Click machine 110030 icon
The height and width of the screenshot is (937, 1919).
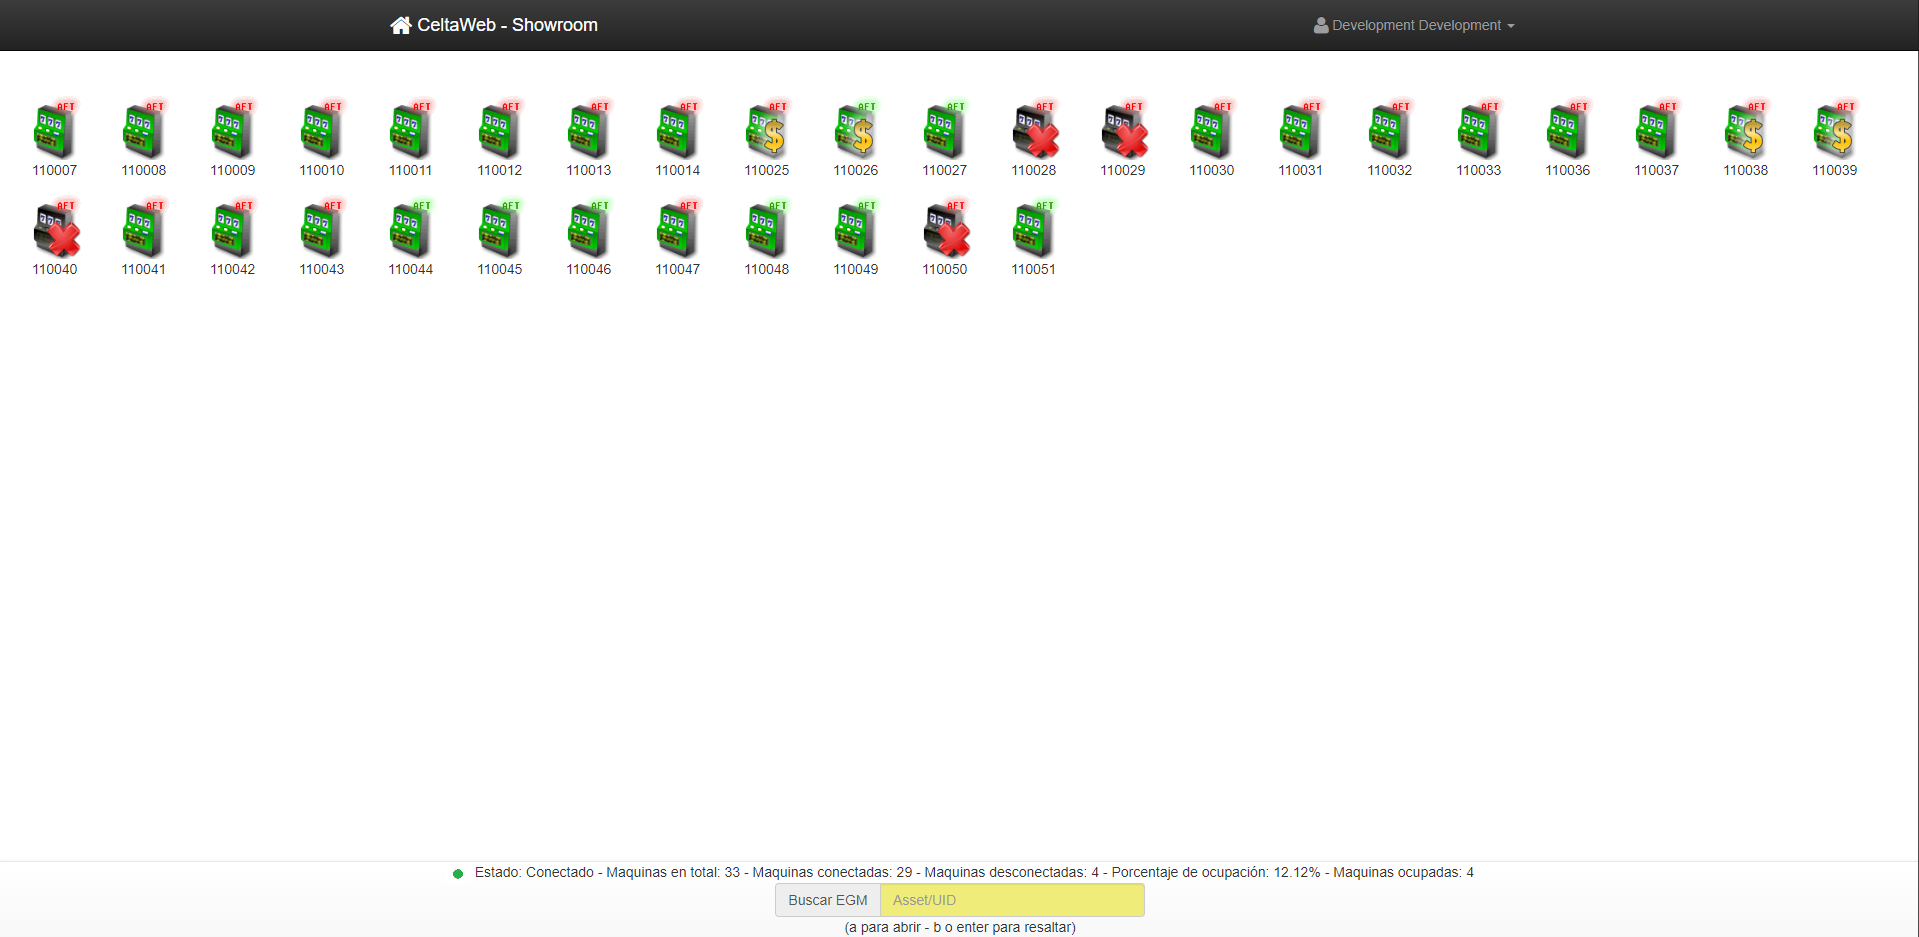pos(1212,131)
